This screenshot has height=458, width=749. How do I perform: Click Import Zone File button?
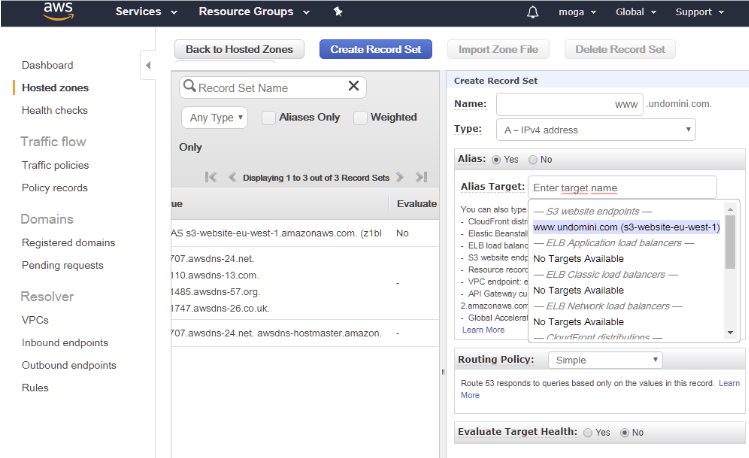pyautogui.click(x=498, y=49)
